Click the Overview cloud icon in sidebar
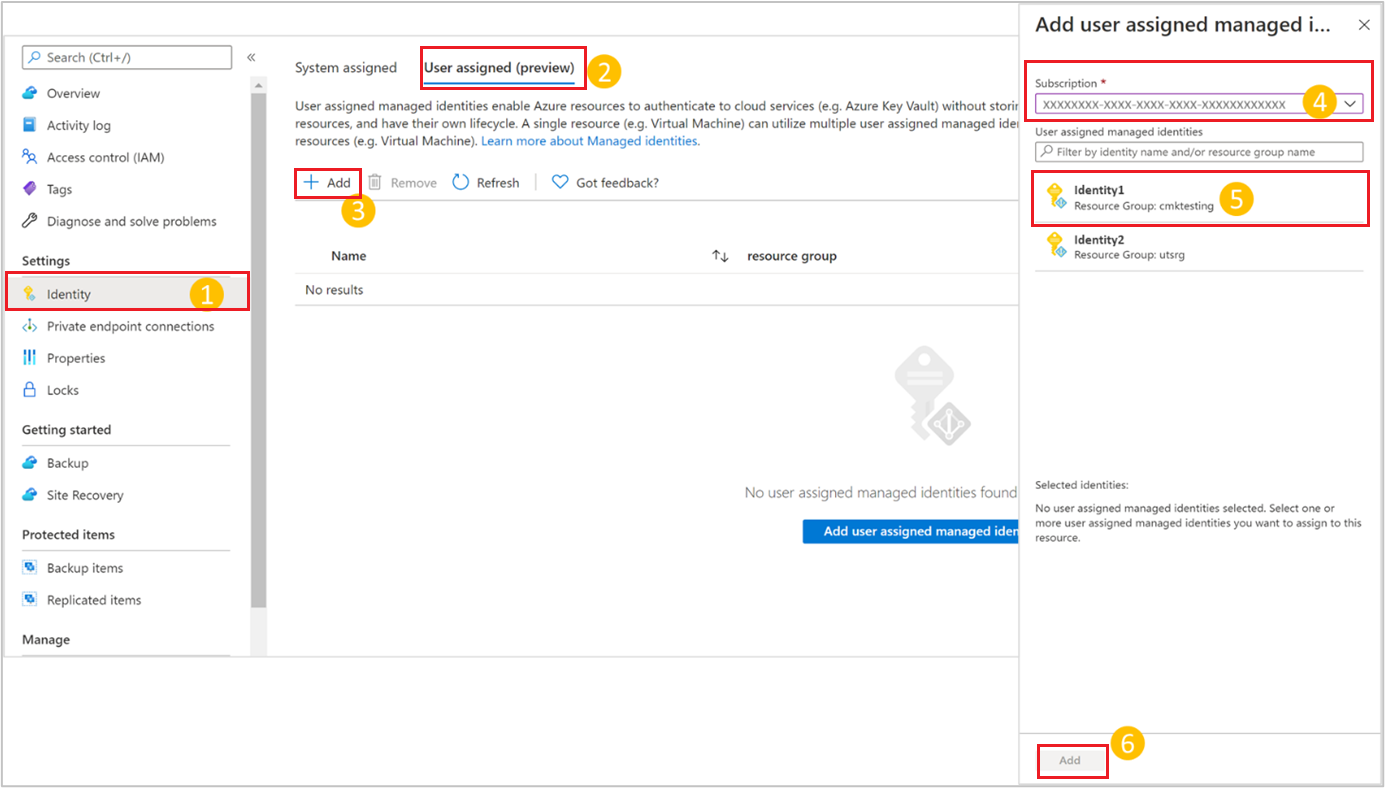Image resolution: width=1385 pixels, height=788 pixels. (29, 93)
